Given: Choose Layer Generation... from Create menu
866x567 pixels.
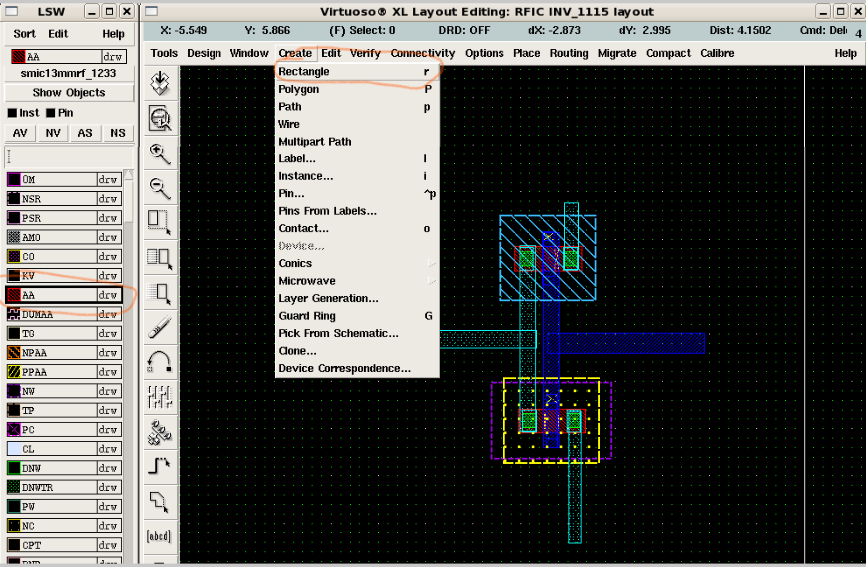Looking at the screenshot, I should pyautogui.click(x=357, y=298).
